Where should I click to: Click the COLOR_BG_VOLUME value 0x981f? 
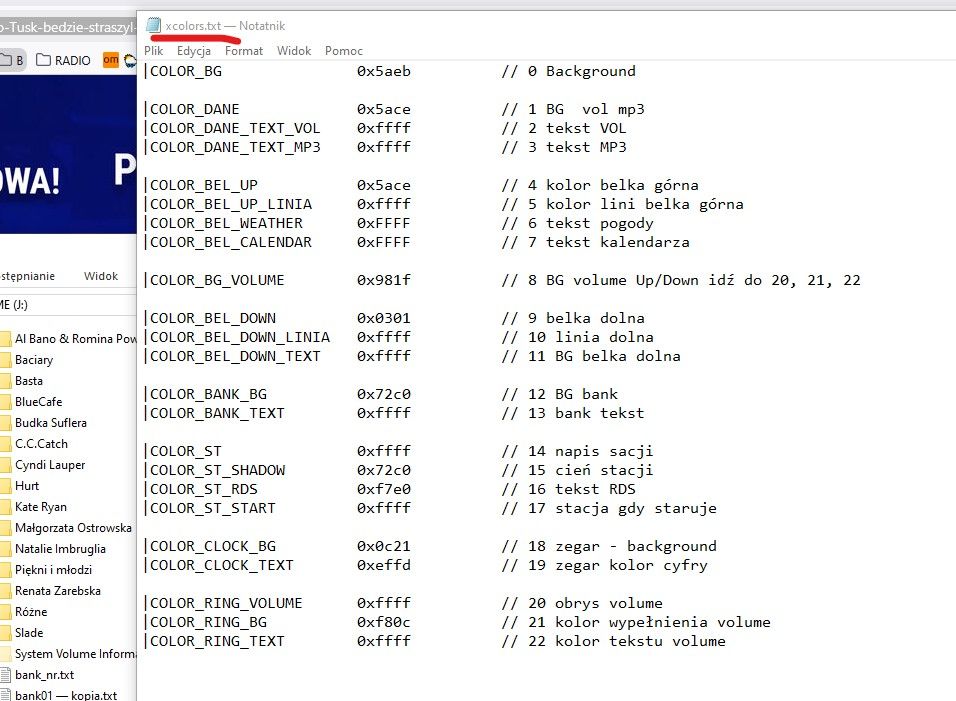point(383,280)
